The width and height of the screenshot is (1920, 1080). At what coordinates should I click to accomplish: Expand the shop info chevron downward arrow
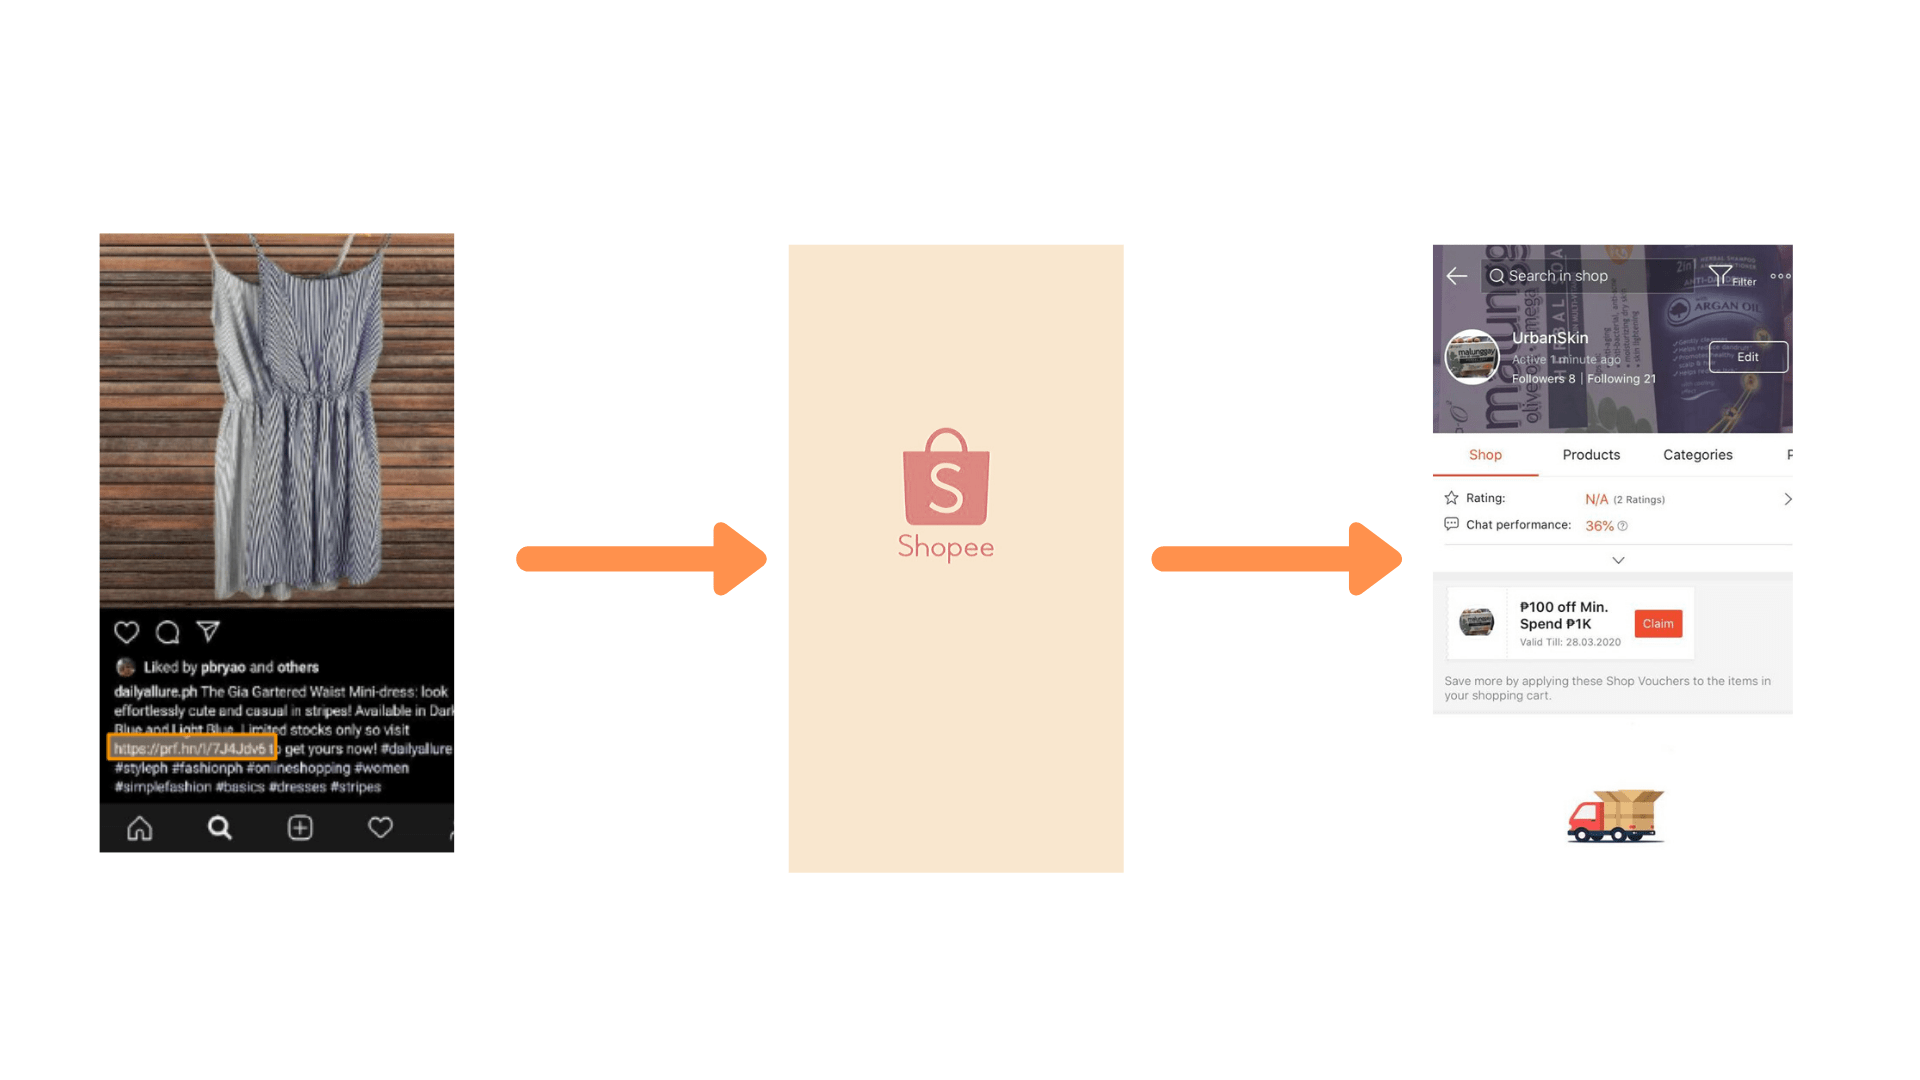click(x=1613, y=559)
